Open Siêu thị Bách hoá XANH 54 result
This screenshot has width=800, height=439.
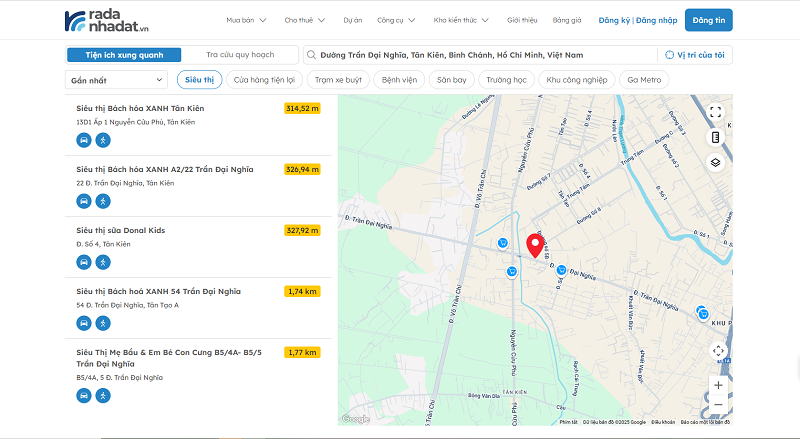pyautogui.click(x=159, y=291)
